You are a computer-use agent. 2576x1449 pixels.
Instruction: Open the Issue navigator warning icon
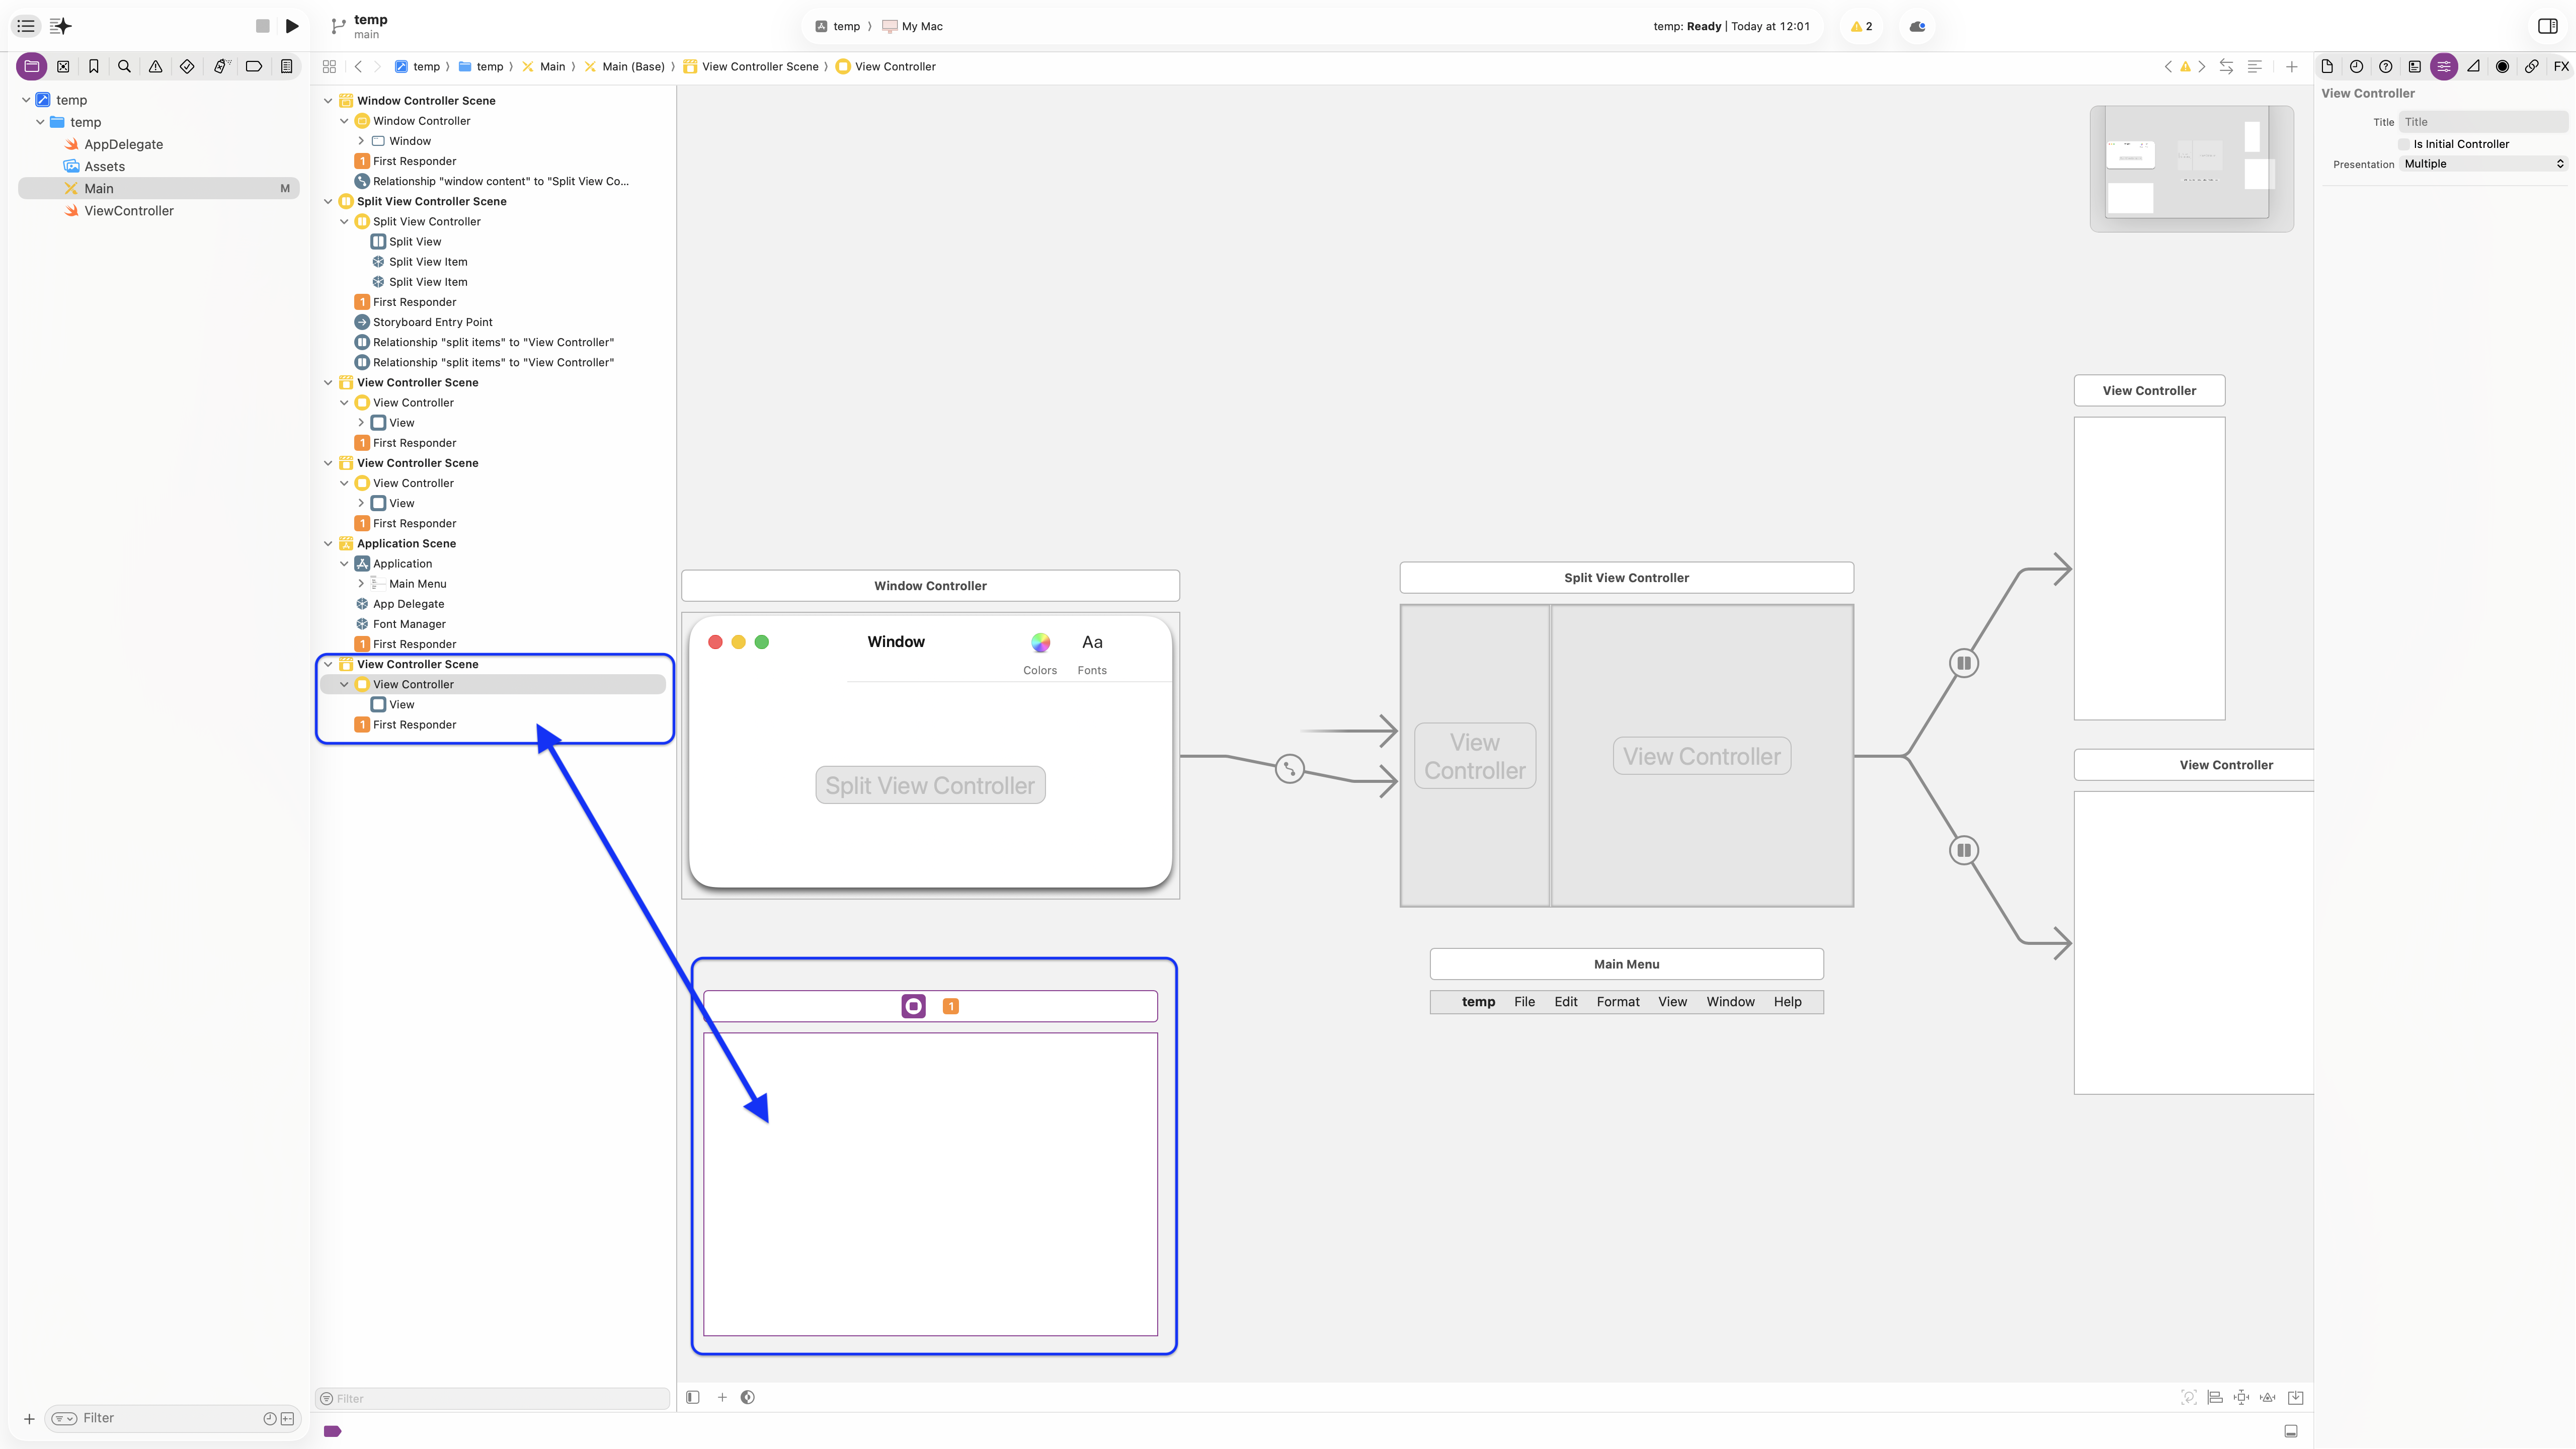155,66
